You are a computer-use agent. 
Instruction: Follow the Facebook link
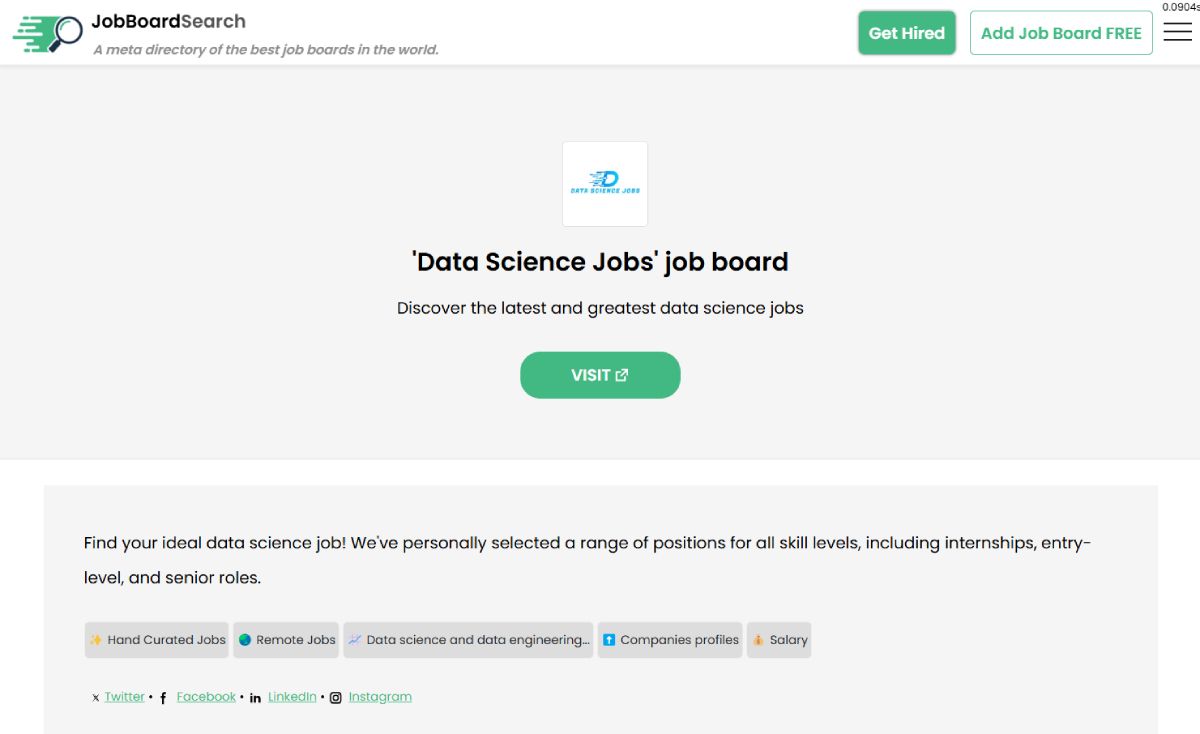point(206,696)
